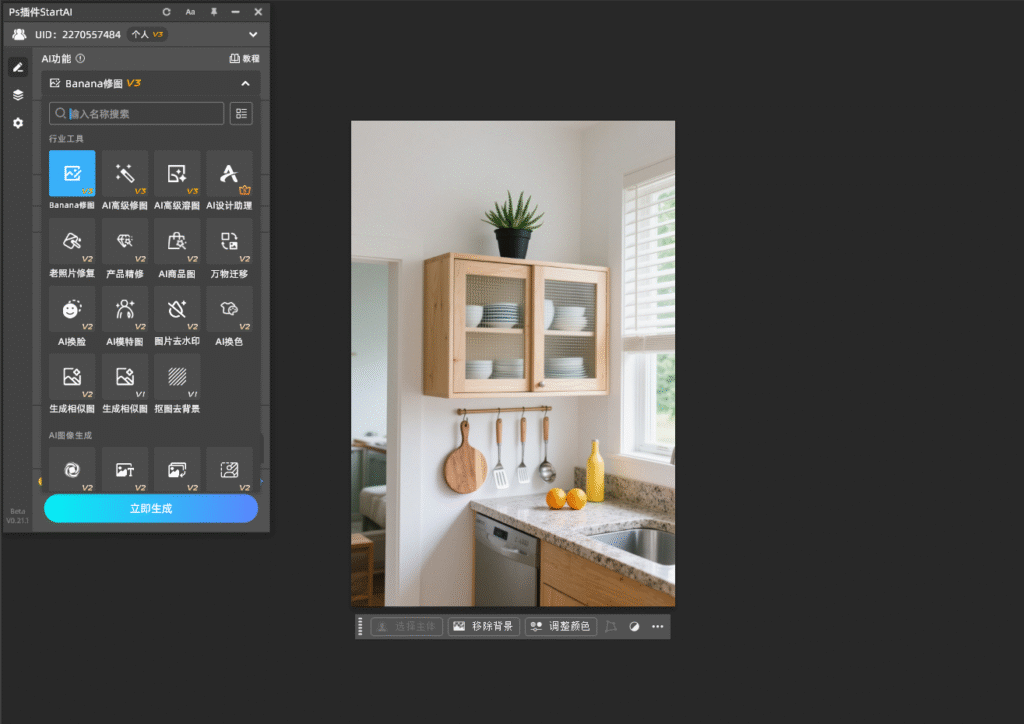Open the AI换脸 face swap tool
Screen dimensions: 1024x724
(72, 310)
